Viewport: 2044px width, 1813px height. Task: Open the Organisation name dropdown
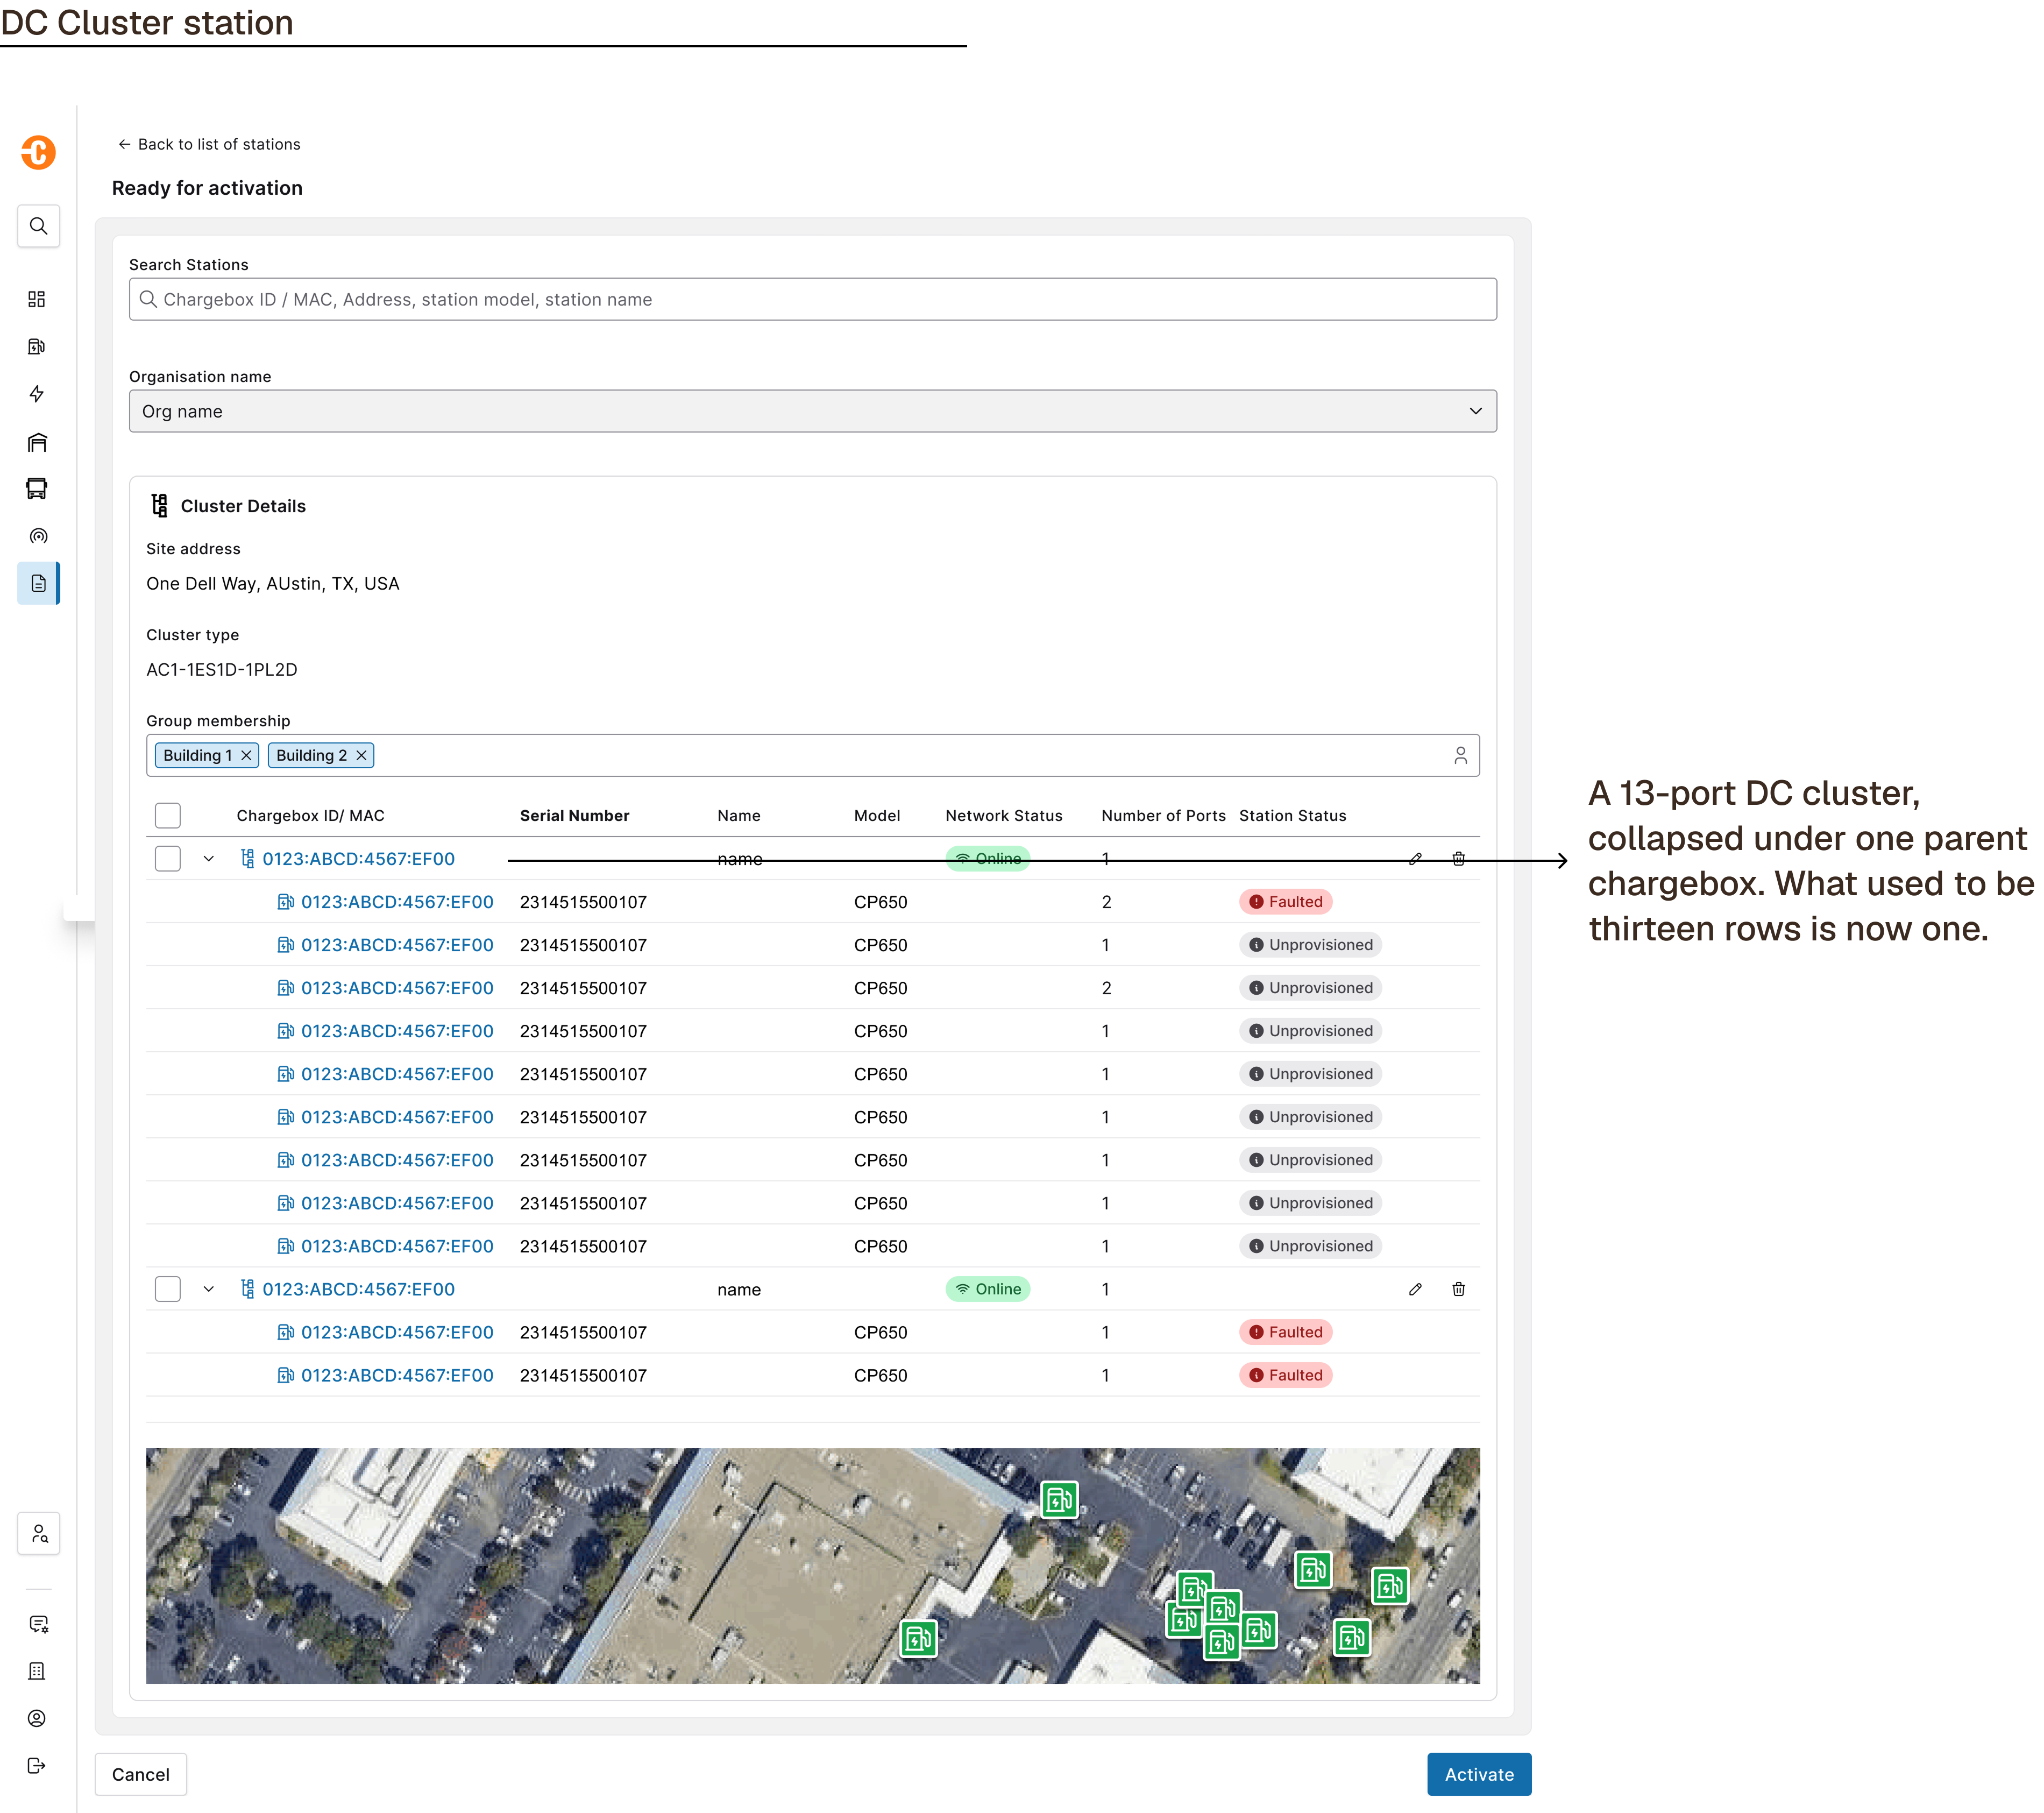(x=812, y=411)
